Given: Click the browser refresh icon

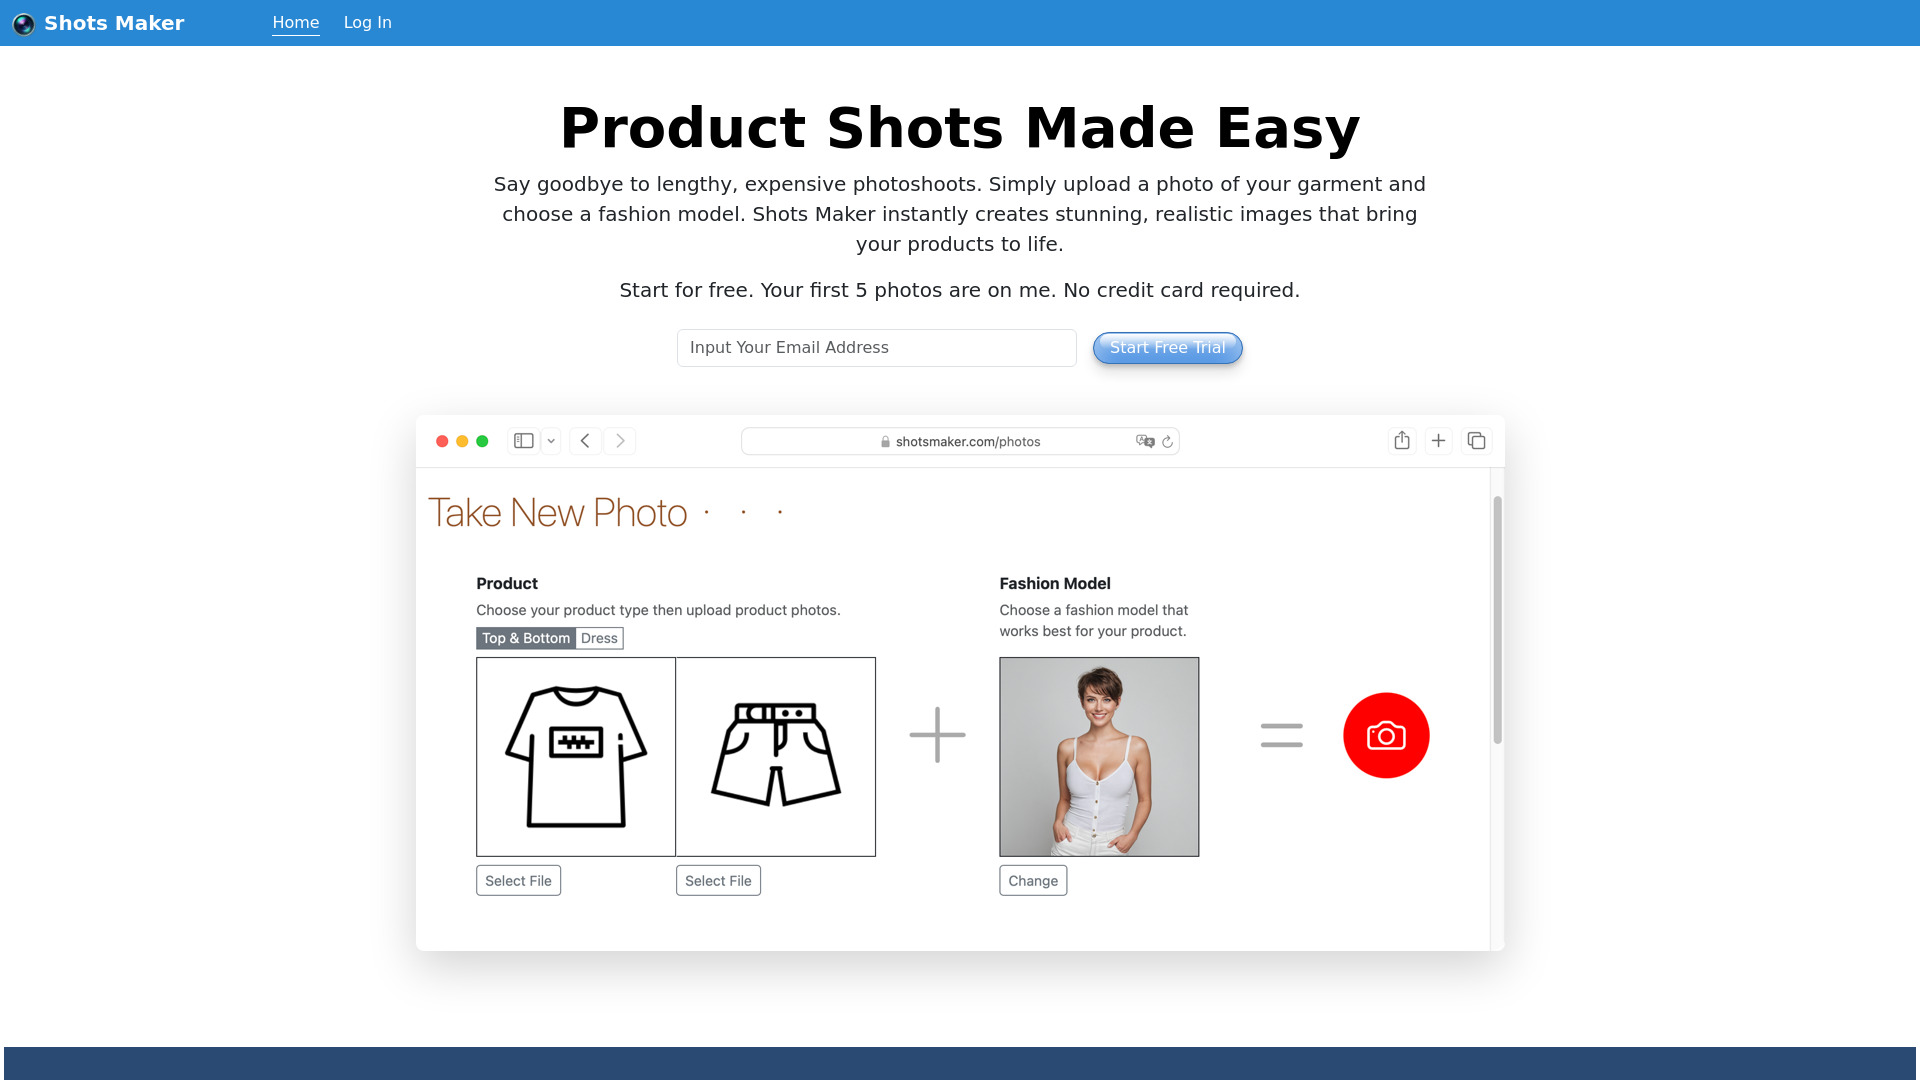Looking at the screenshot, I should pyautogui.click(x=1166, y=442).
